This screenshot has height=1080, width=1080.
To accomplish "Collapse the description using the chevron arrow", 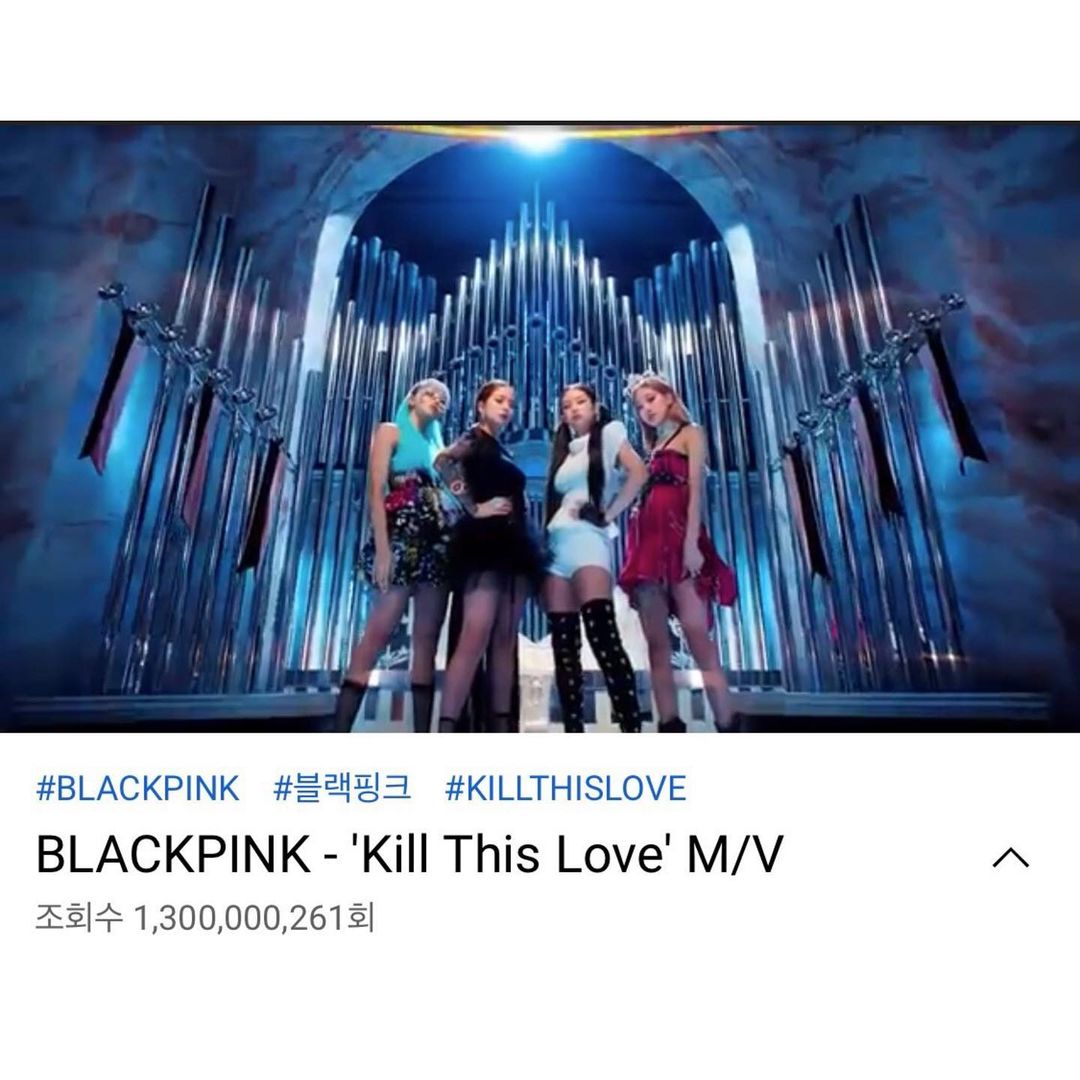I will coord(1010,858).
